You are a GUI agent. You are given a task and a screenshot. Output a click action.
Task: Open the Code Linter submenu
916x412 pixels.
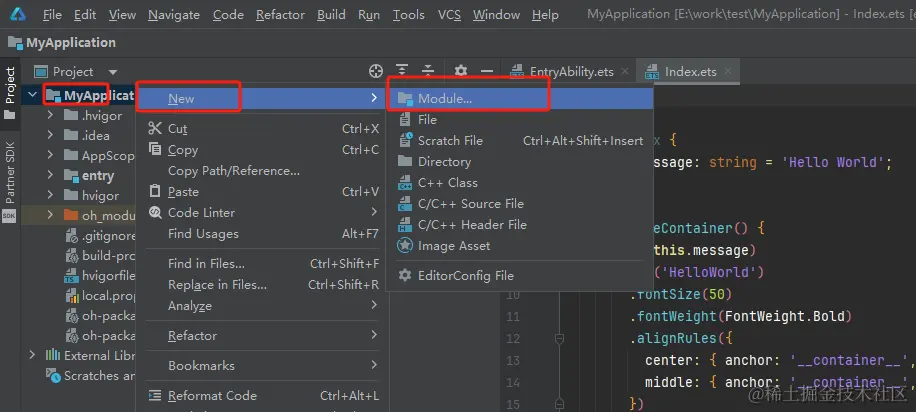click(261, 213)
